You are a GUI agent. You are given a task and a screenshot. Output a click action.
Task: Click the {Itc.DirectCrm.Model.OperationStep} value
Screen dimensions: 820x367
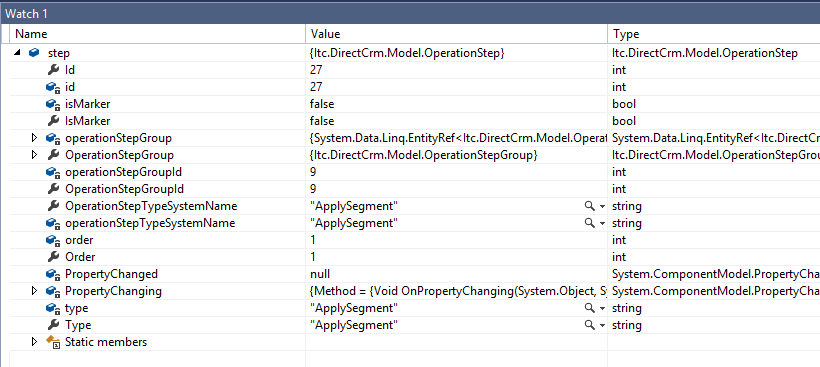pyautogui.click(x=407, y=53)
